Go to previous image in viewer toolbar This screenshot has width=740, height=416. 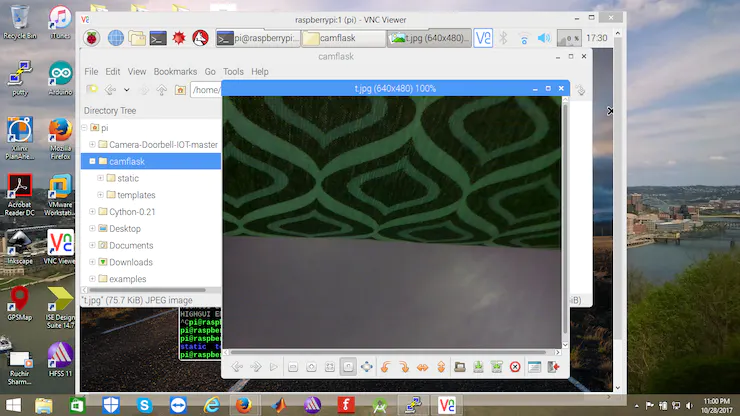pos(237,367)
